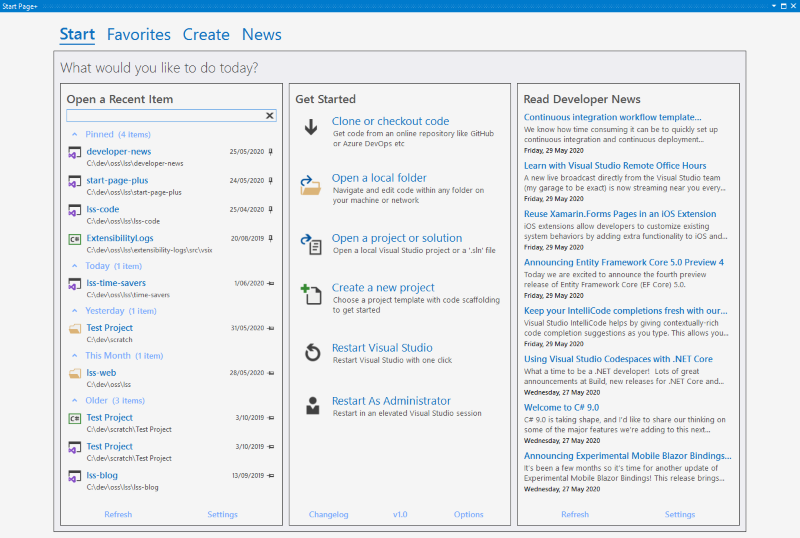Click the Open a project or solution heading
Viewport: 800px width, 538px height.
pos(397,238)
